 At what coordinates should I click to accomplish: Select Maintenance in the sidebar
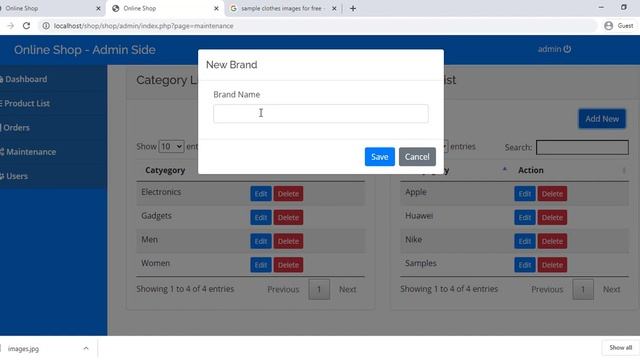[x=30, y=152]
